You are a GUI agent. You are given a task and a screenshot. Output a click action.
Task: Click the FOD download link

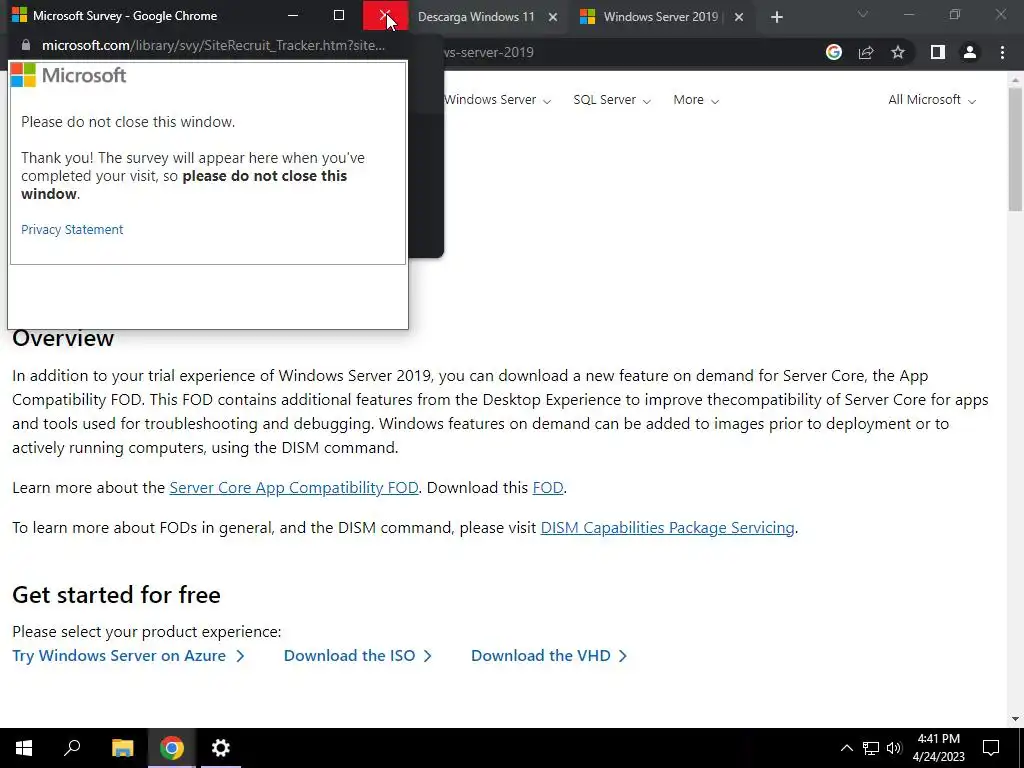tap(548, 488)
